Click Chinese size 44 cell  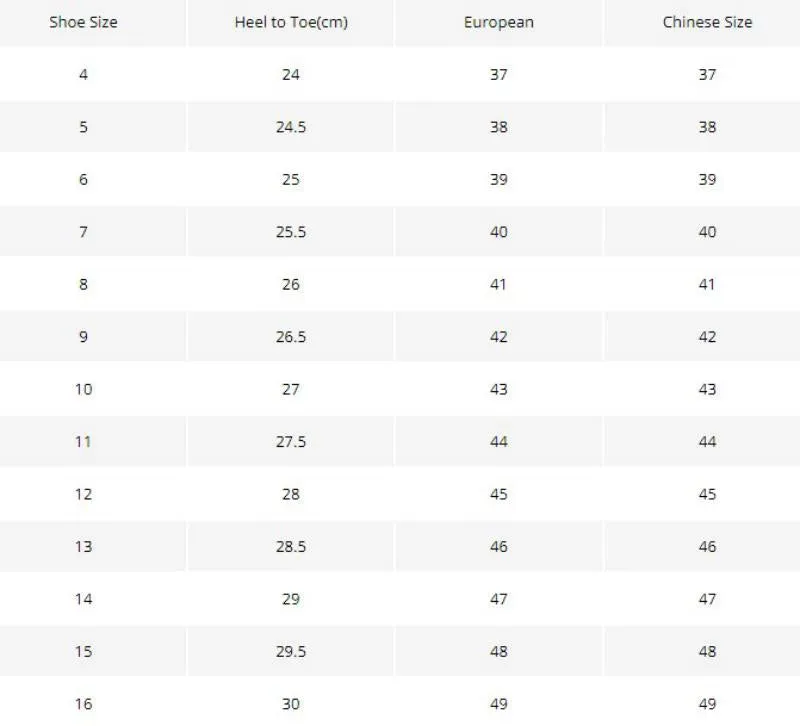pyautogui.click(x=707, y=442)
